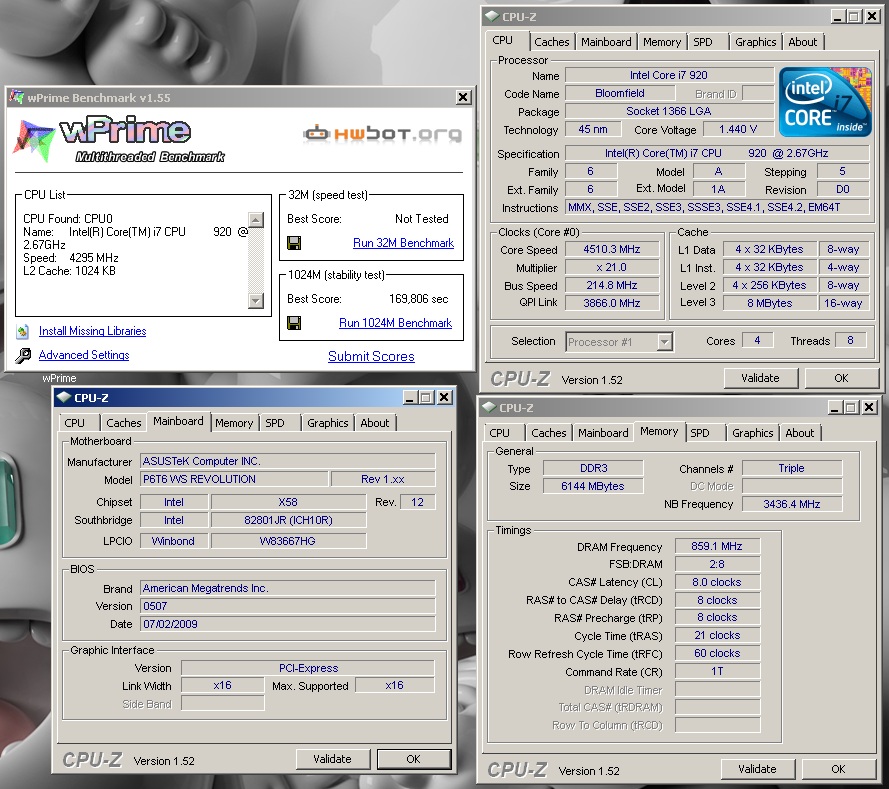Click the Intel Core i7 inside logo
The width and height of the screenshot is (889, 789).
pos(825,102)
